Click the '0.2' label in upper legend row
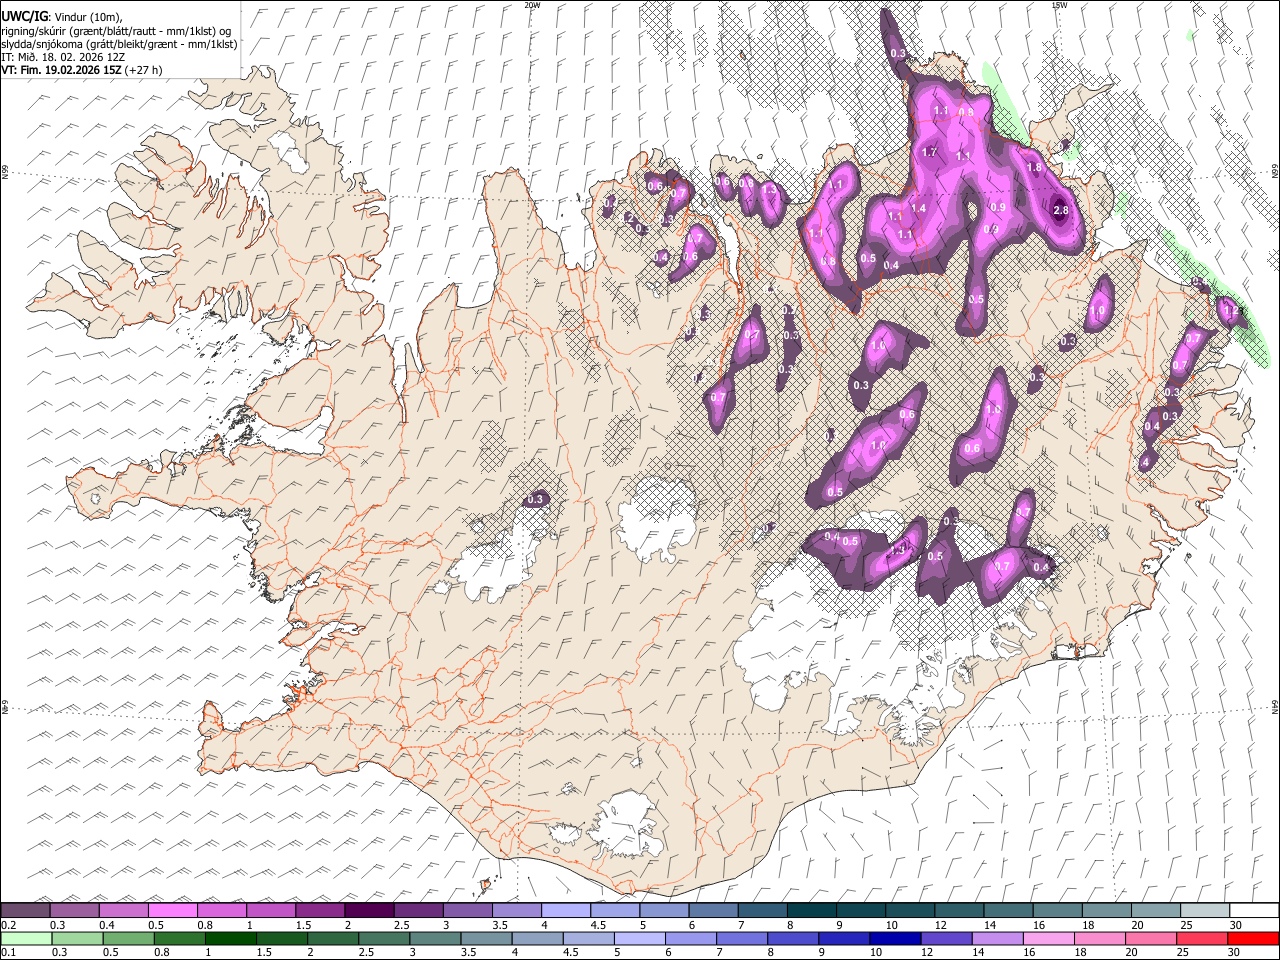 tap(8, 925)
